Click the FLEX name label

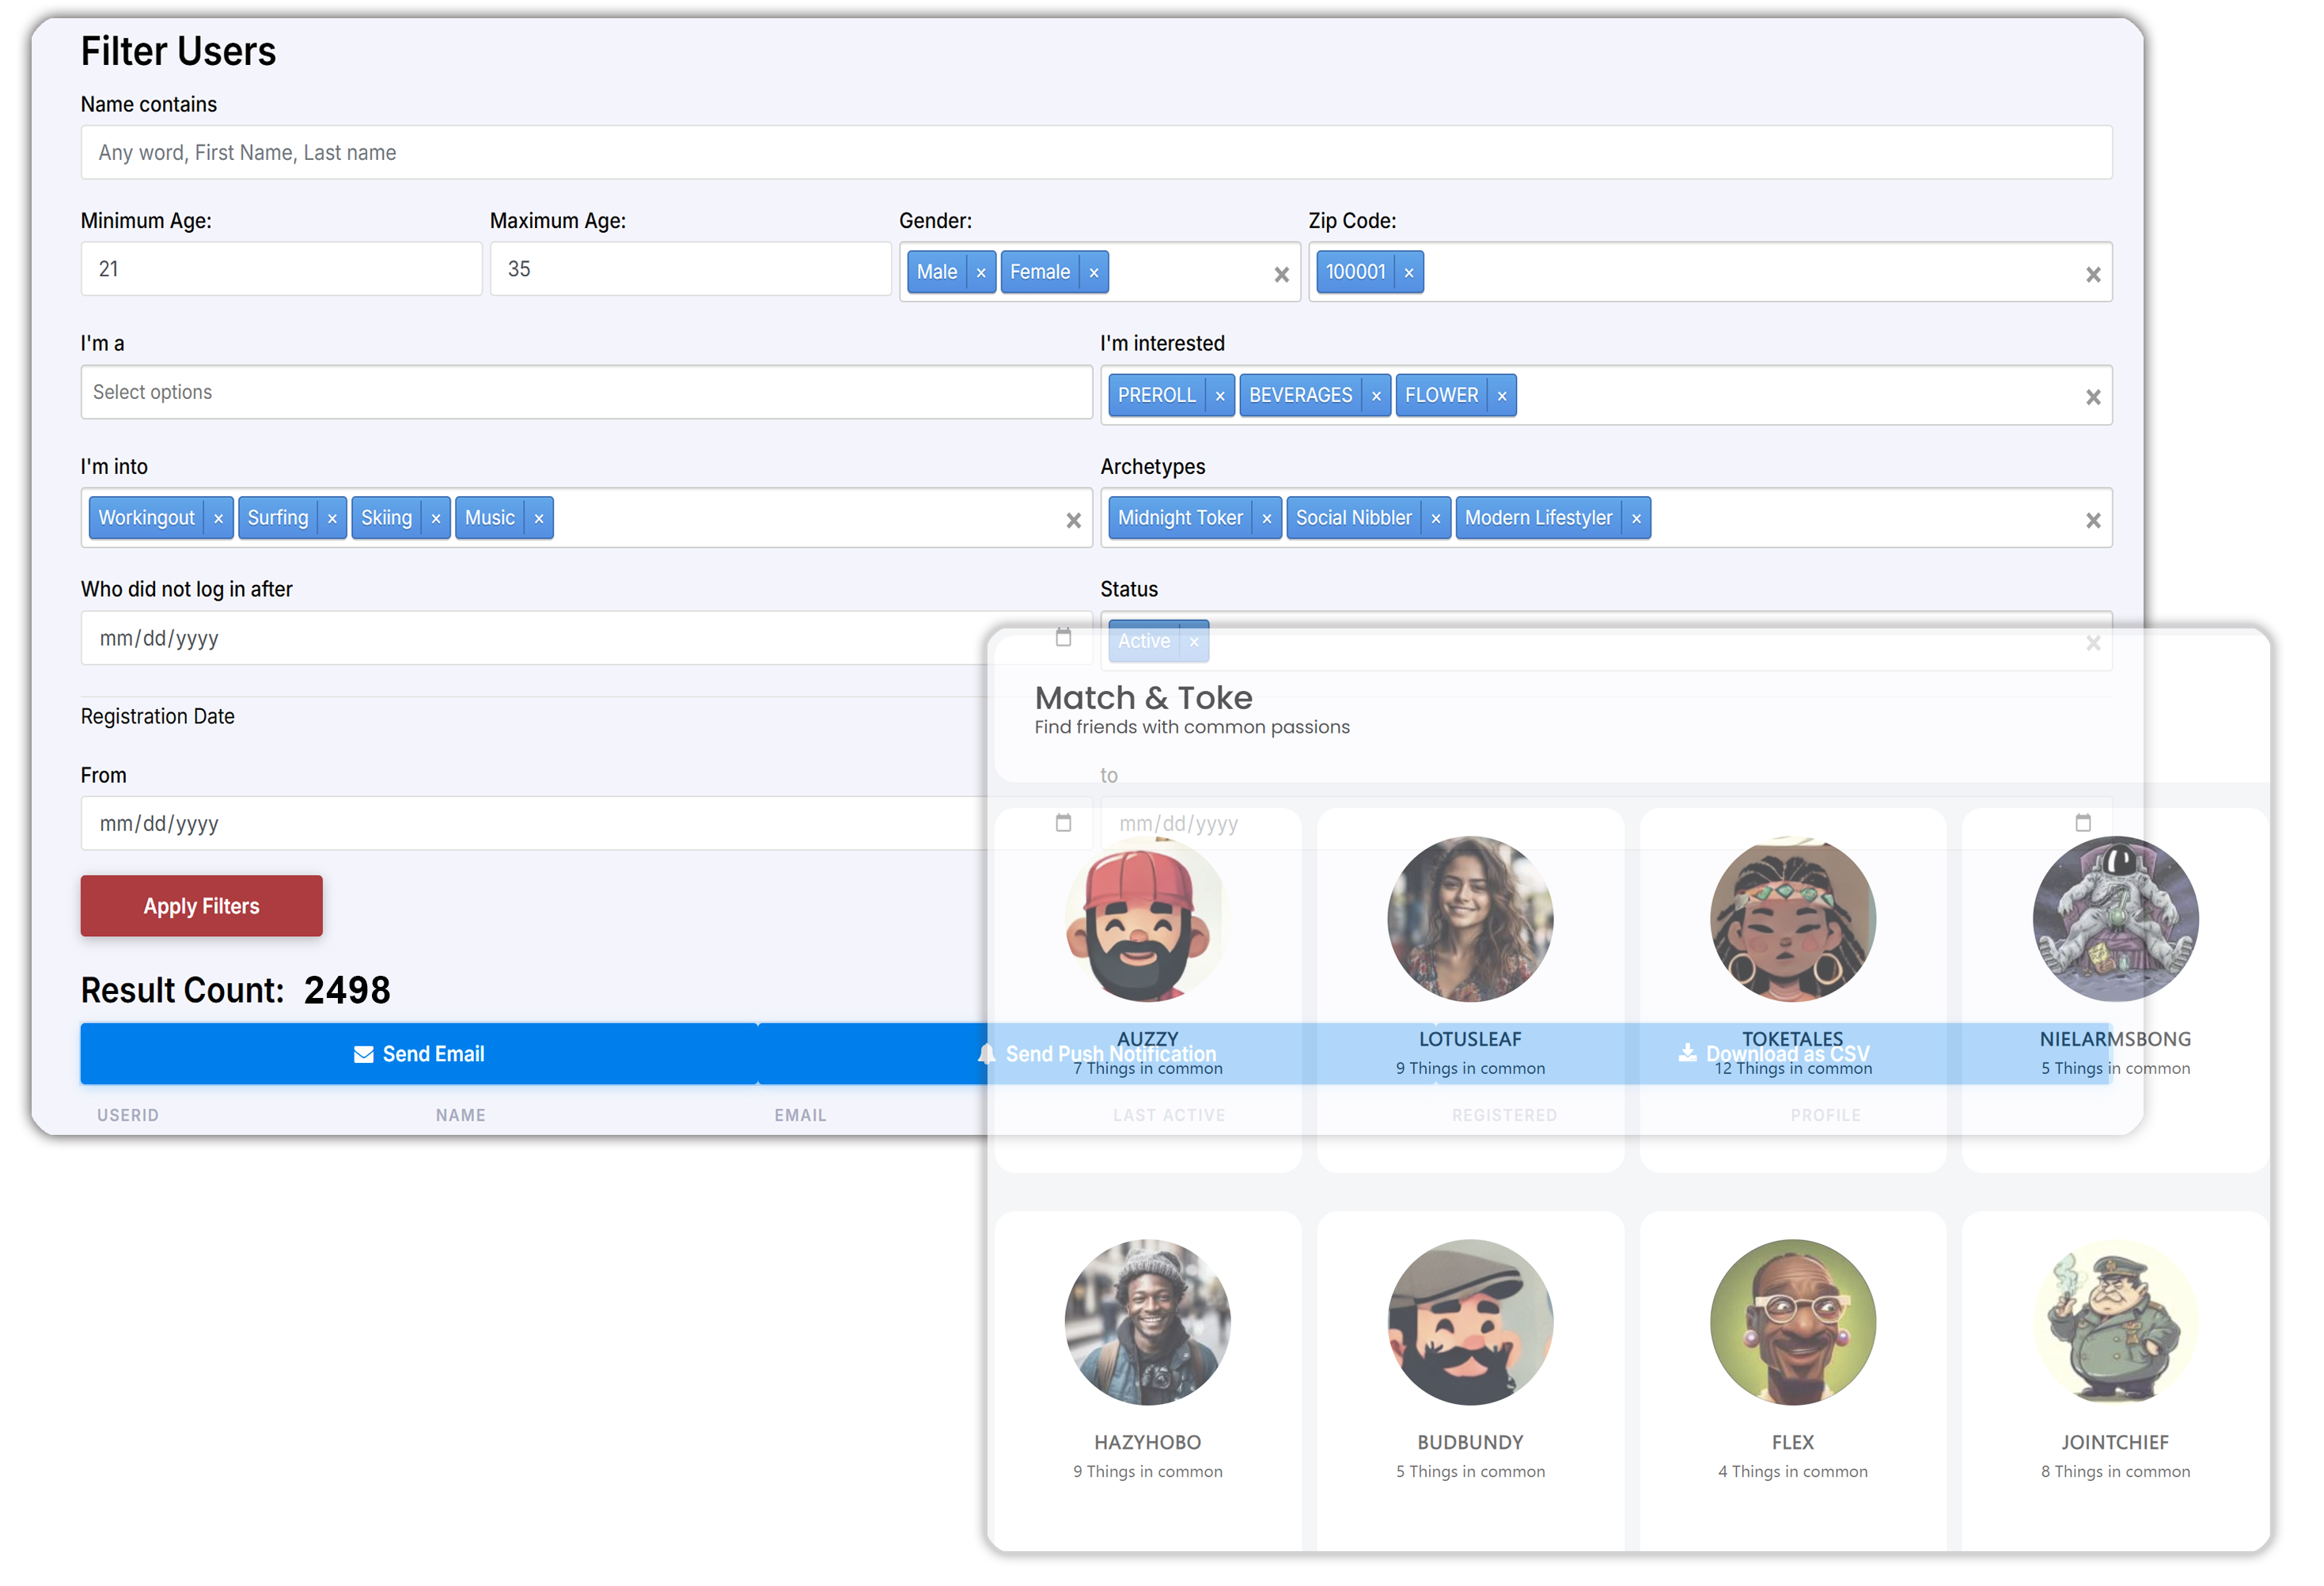[x=1792, y=1443]
